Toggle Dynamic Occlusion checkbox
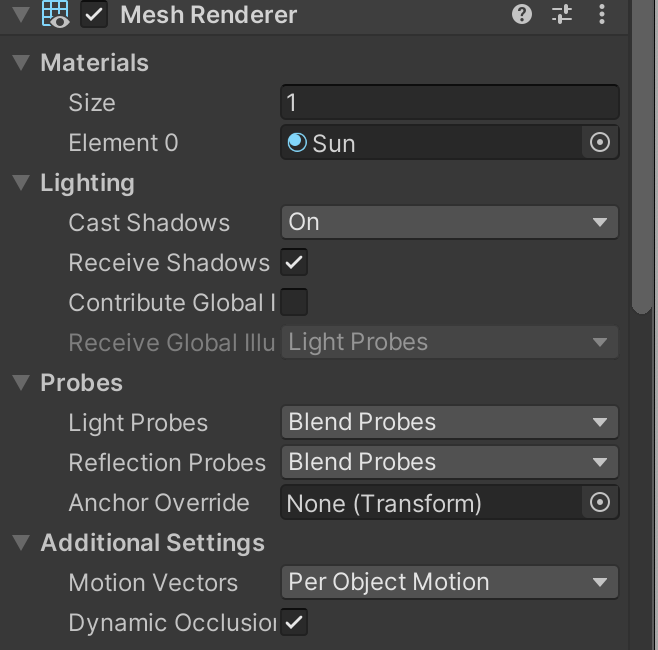The height and width of the screenshot is (650, 658). click(x=294, y=622)
